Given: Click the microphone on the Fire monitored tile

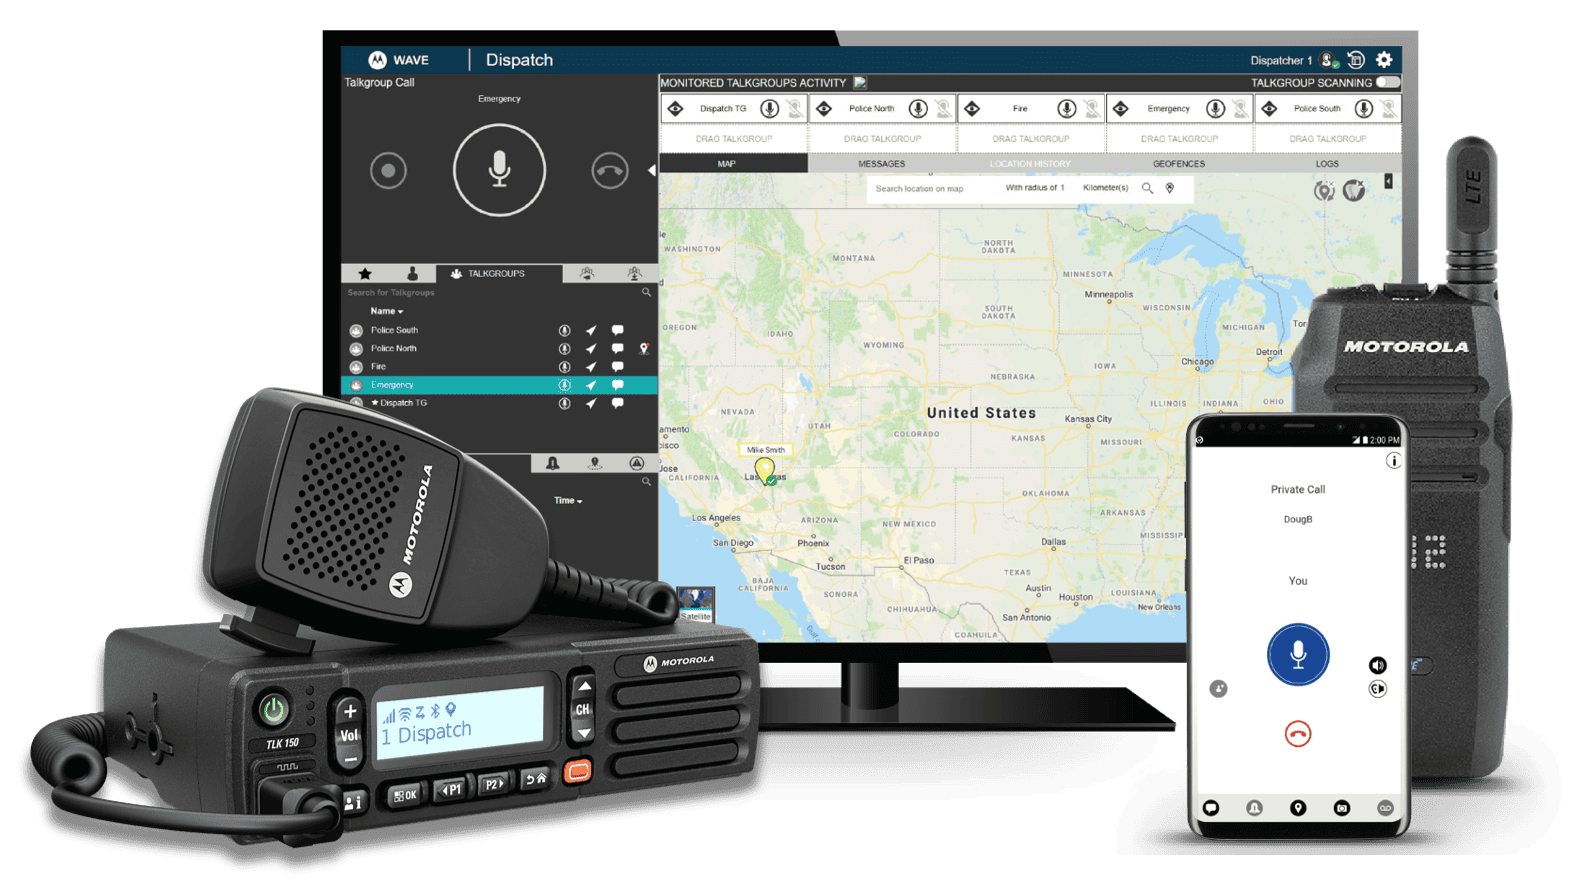Looking at the screenshot, I should [1067, 108].
